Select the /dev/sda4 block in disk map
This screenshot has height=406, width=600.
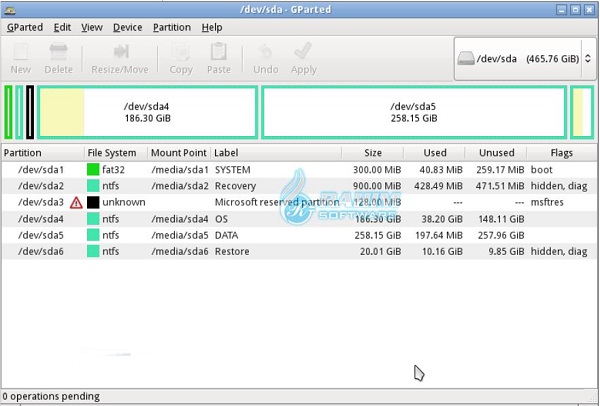pos(147,112)
